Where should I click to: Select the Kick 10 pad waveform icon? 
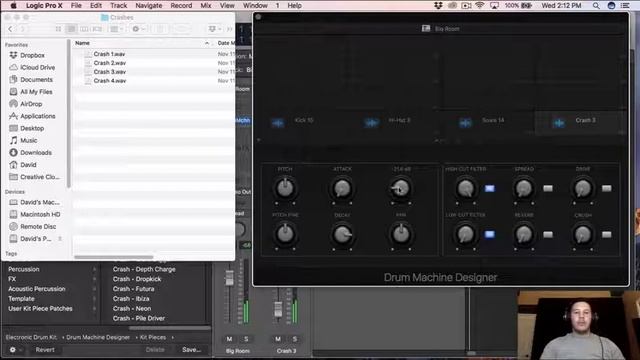point(278,123)
